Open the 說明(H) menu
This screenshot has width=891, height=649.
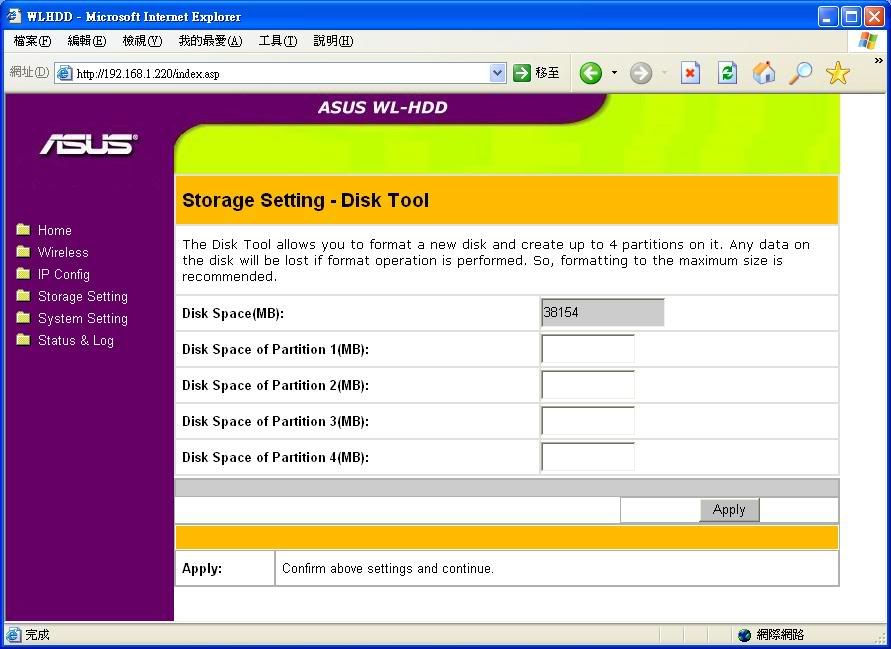click(334, 41)
